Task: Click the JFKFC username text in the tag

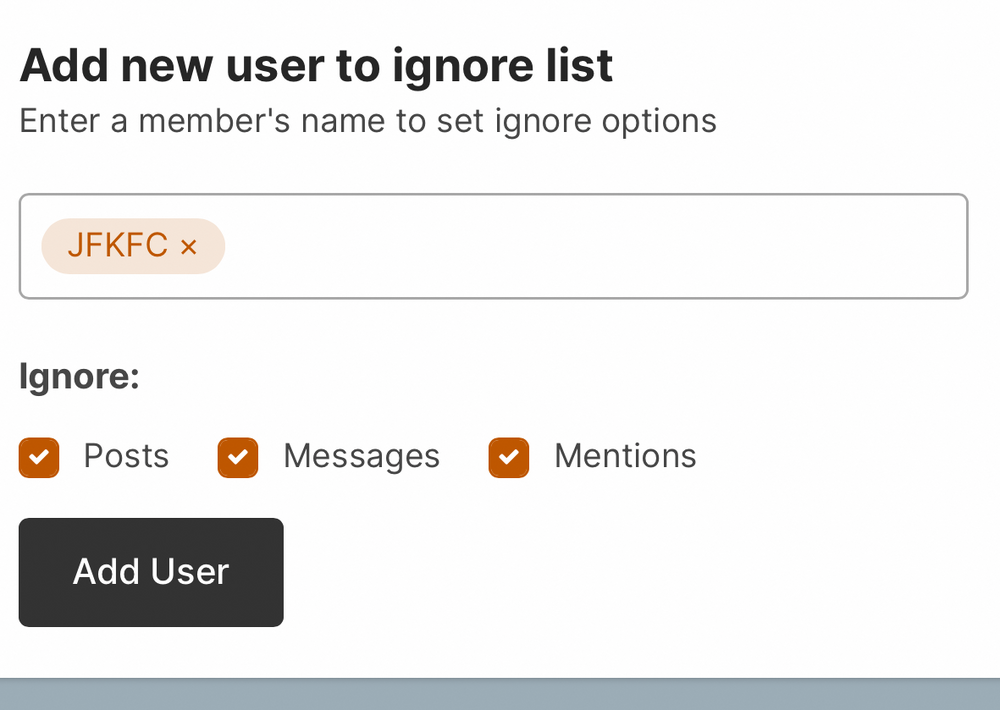Action: [117, 246]
